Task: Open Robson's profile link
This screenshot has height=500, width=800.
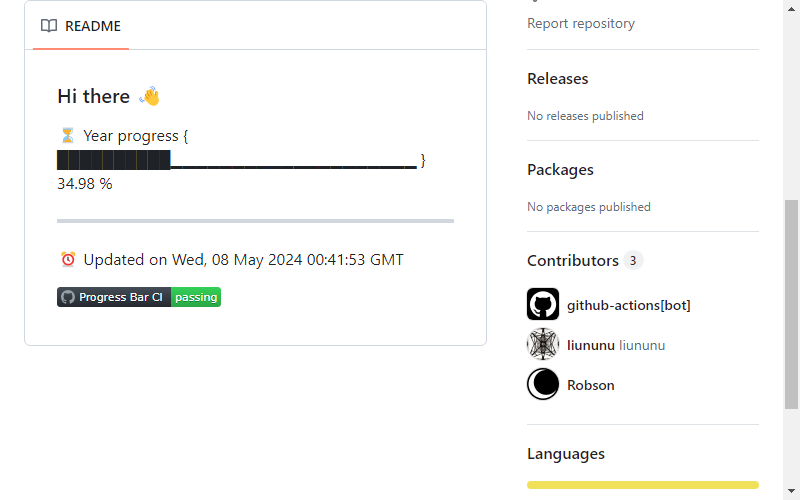Action: tap(591, 385)
